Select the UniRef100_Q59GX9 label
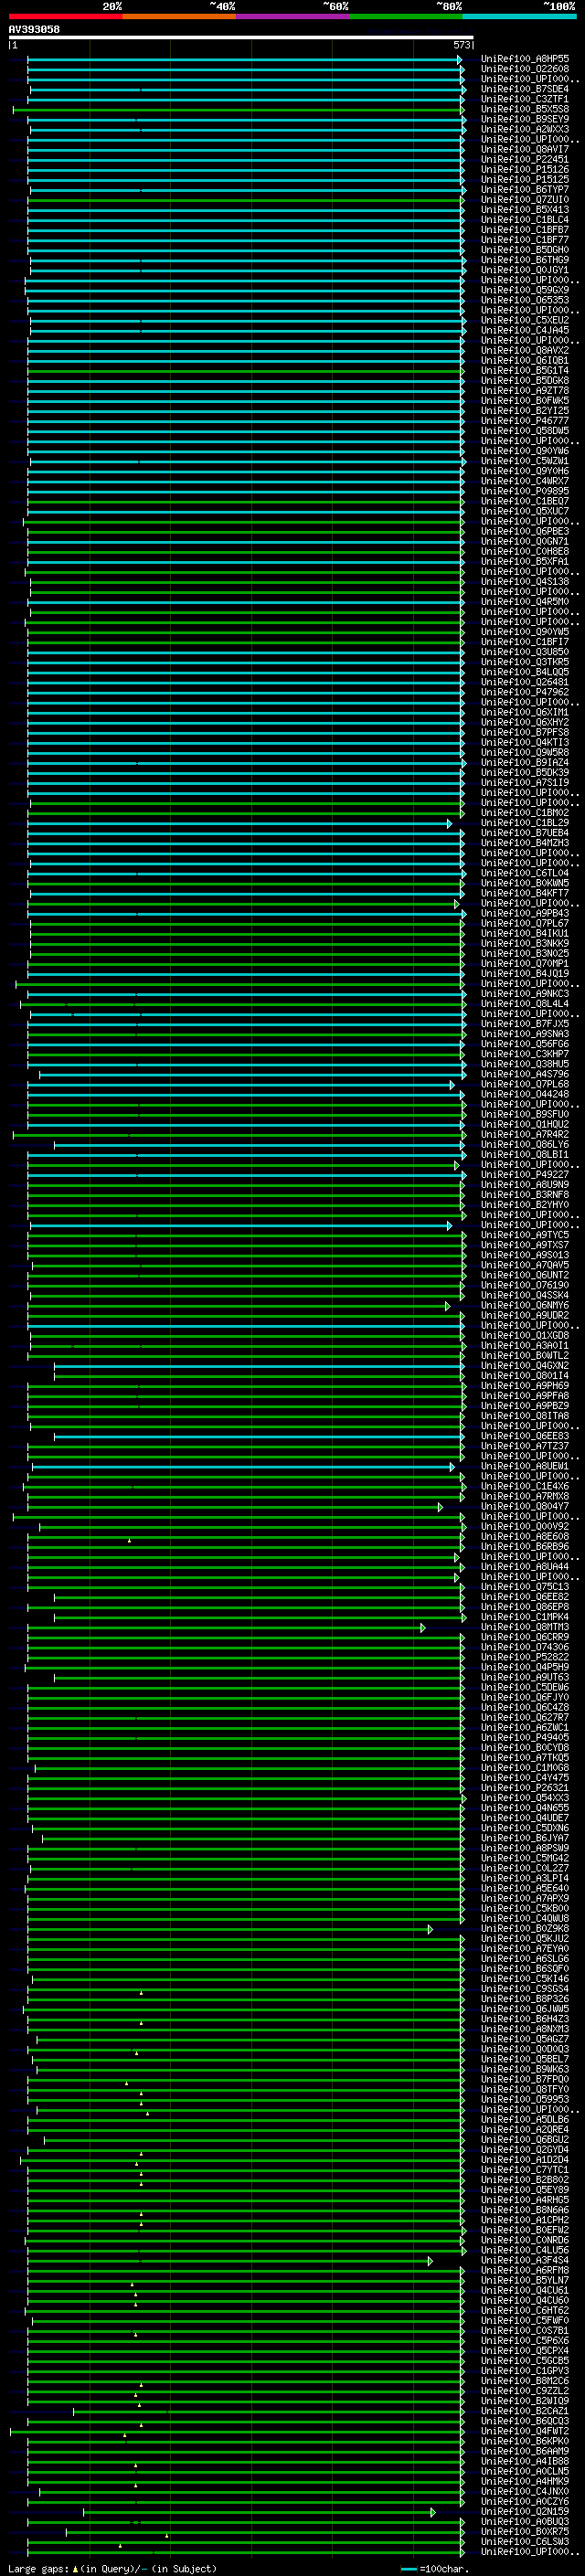585x2576 pixels. coord(525,290)
